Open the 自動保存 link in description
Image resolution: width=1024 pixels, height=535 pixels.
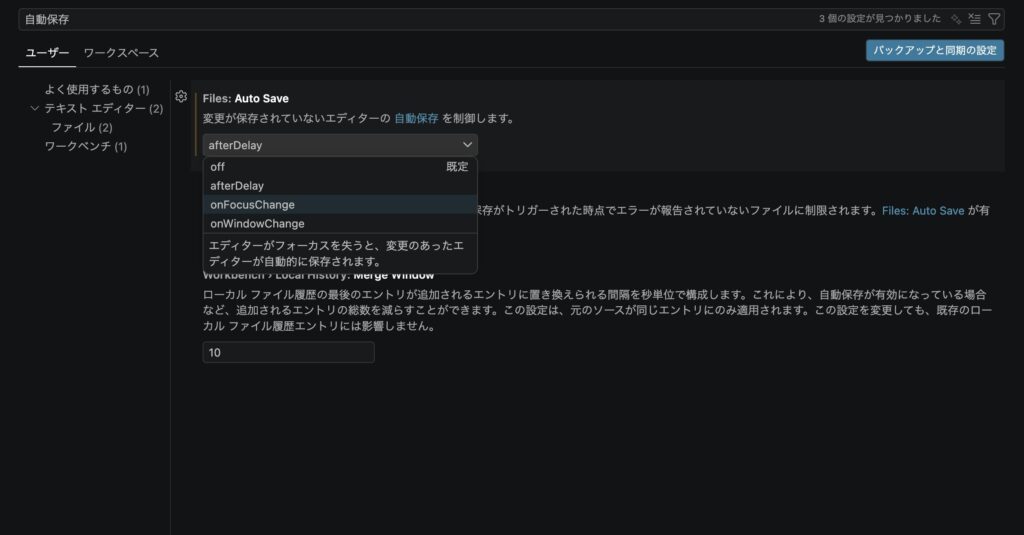click(416, 118)
